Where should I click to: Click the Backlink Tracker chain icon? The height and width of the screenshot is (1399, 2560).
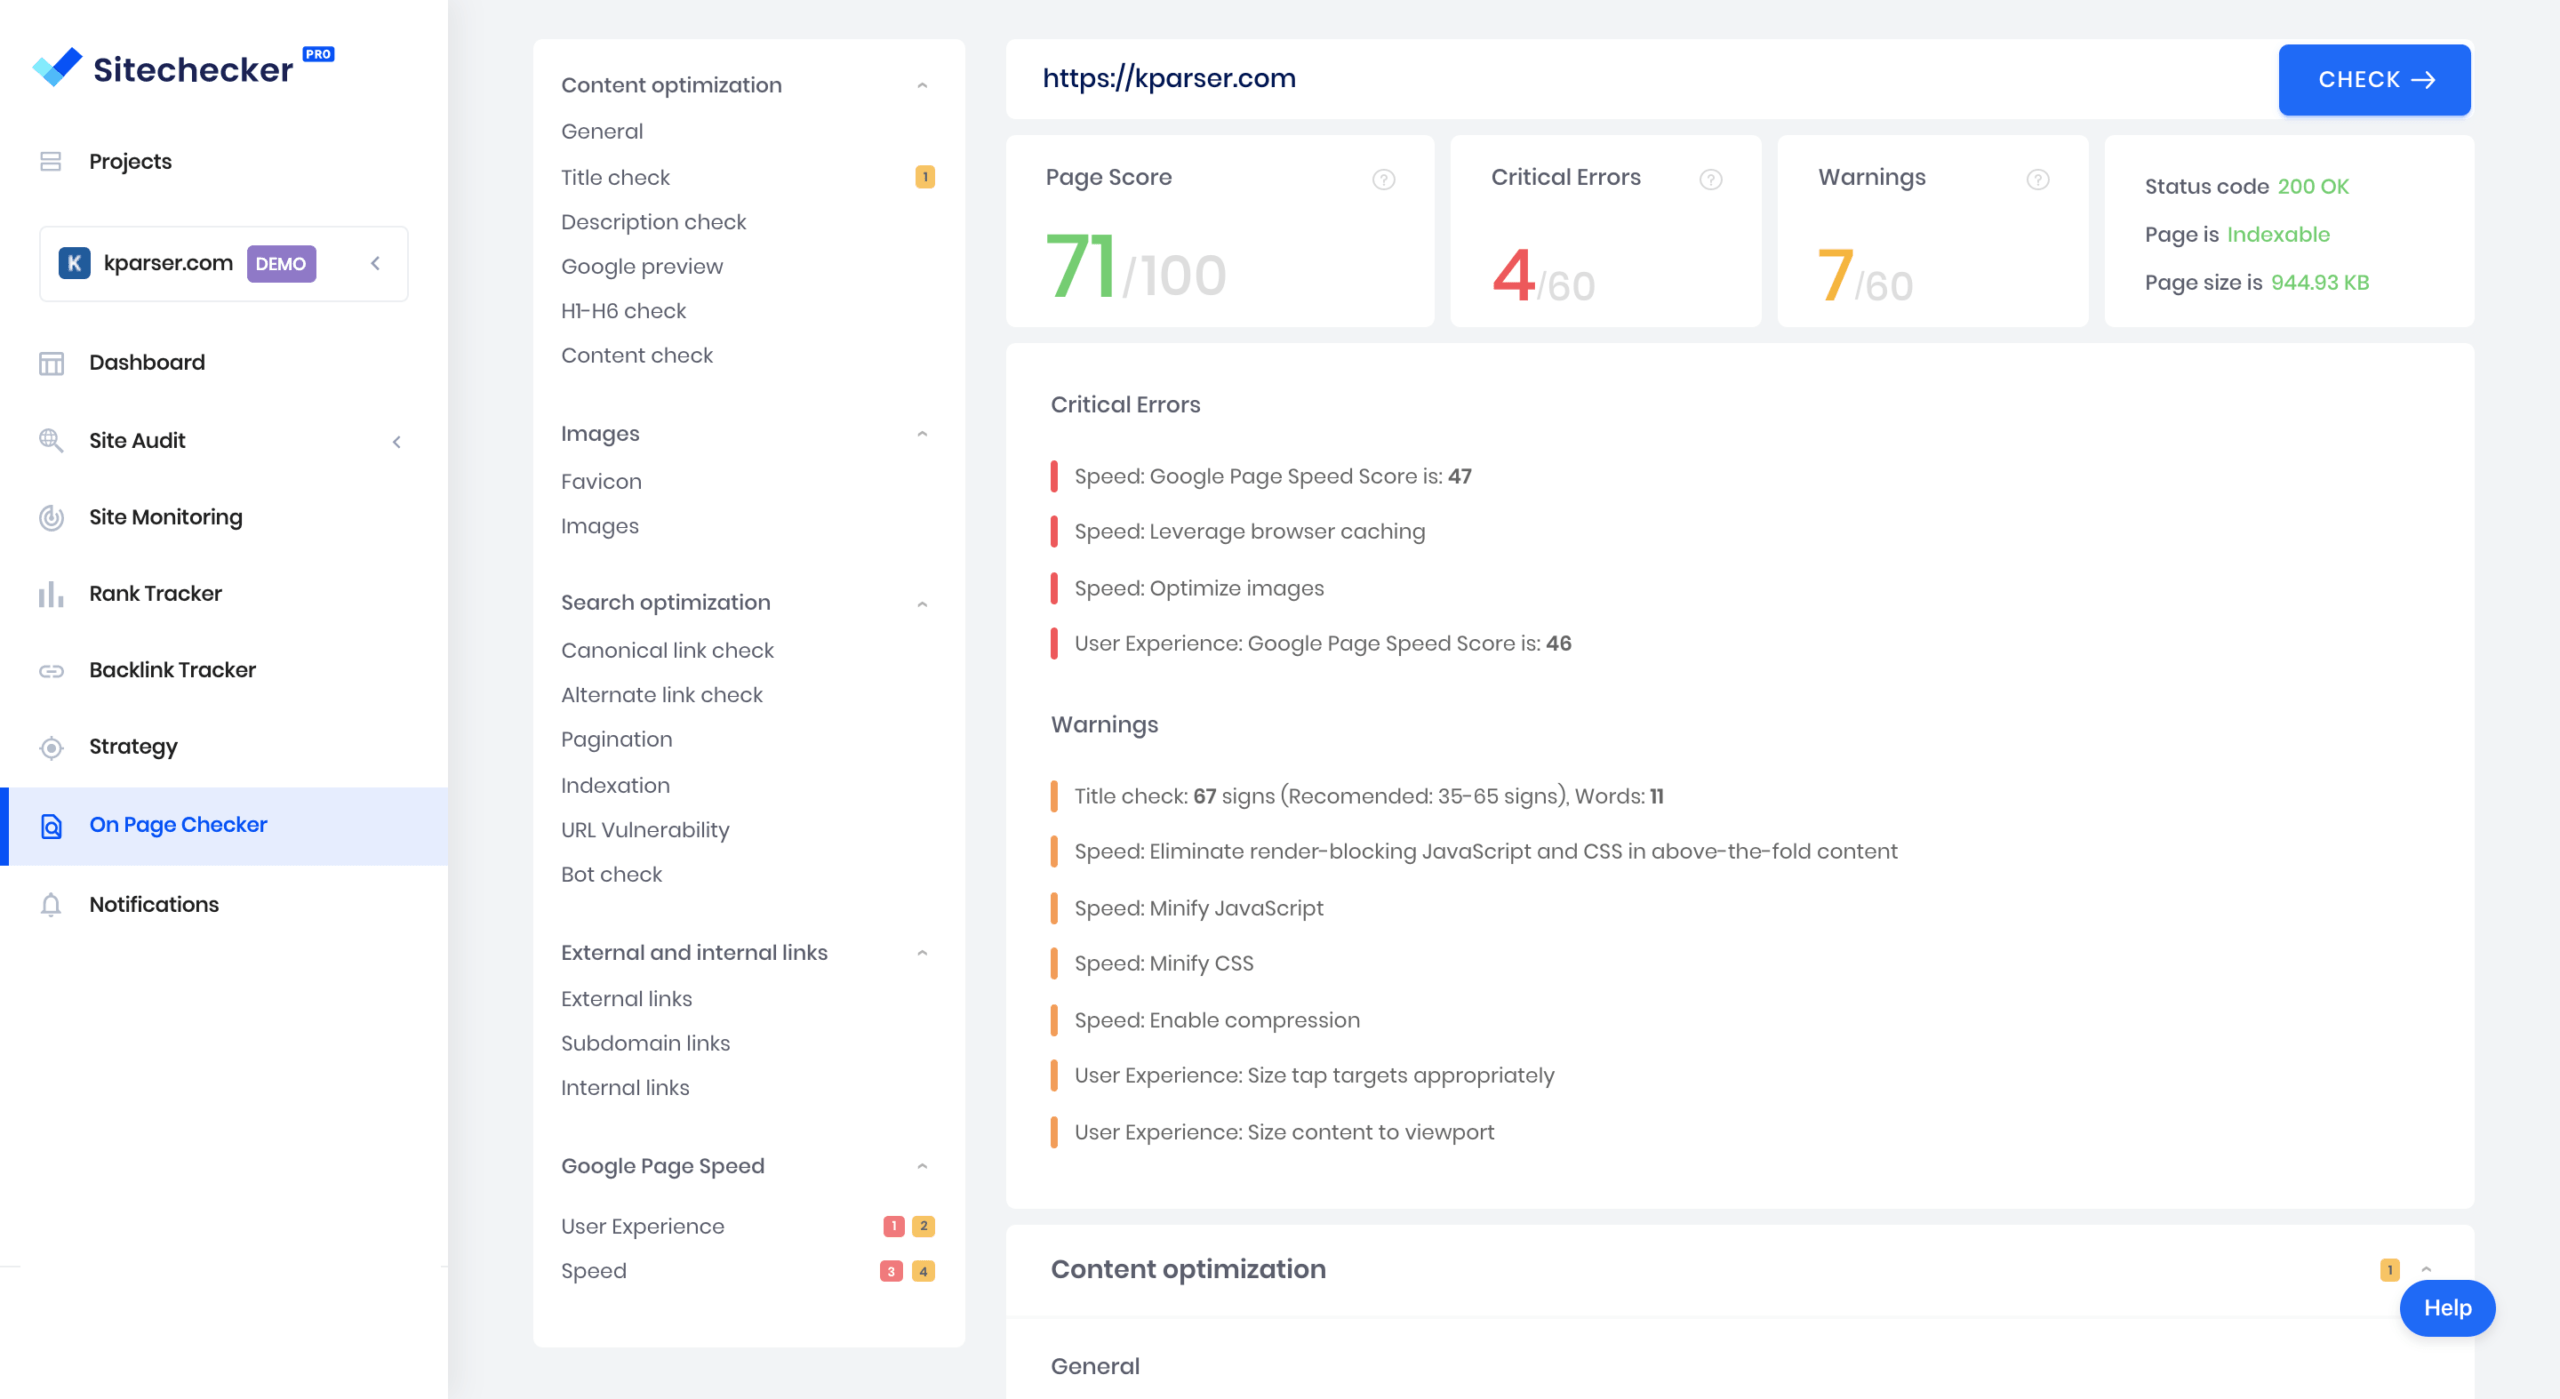coord(51,670)
